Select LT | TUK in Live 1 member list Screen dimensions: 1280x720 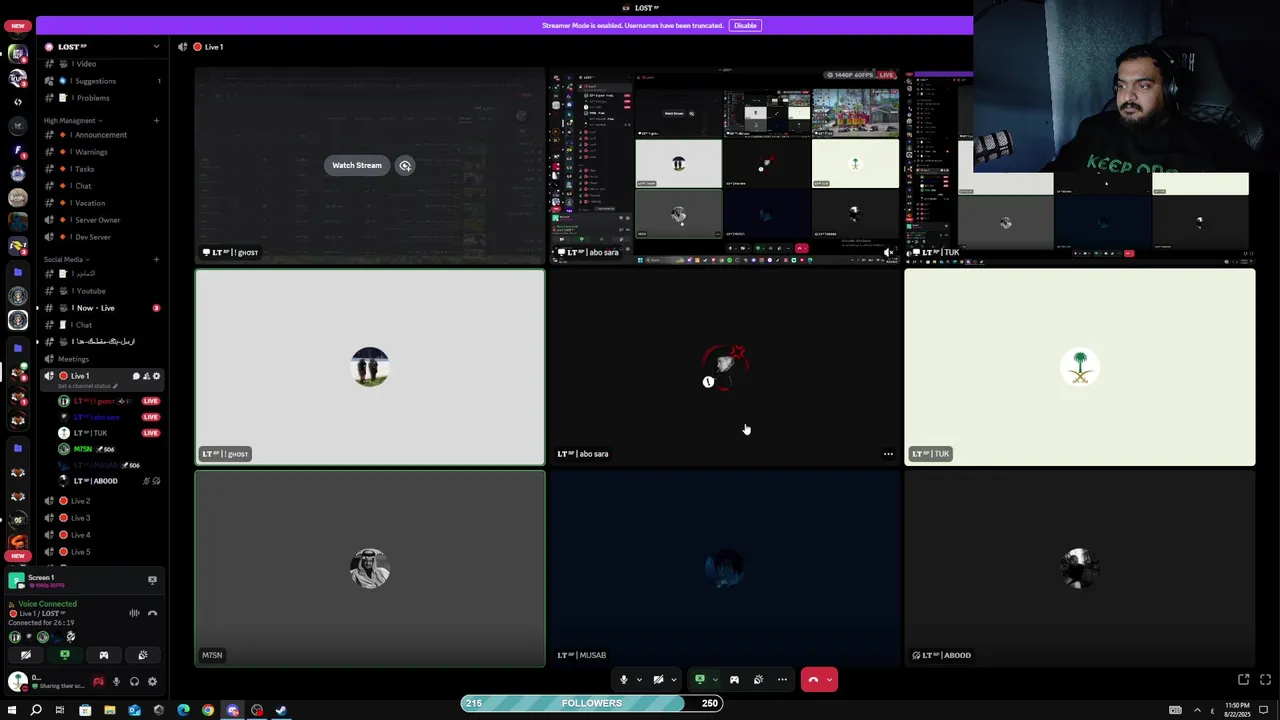click(x=108, y=433)
